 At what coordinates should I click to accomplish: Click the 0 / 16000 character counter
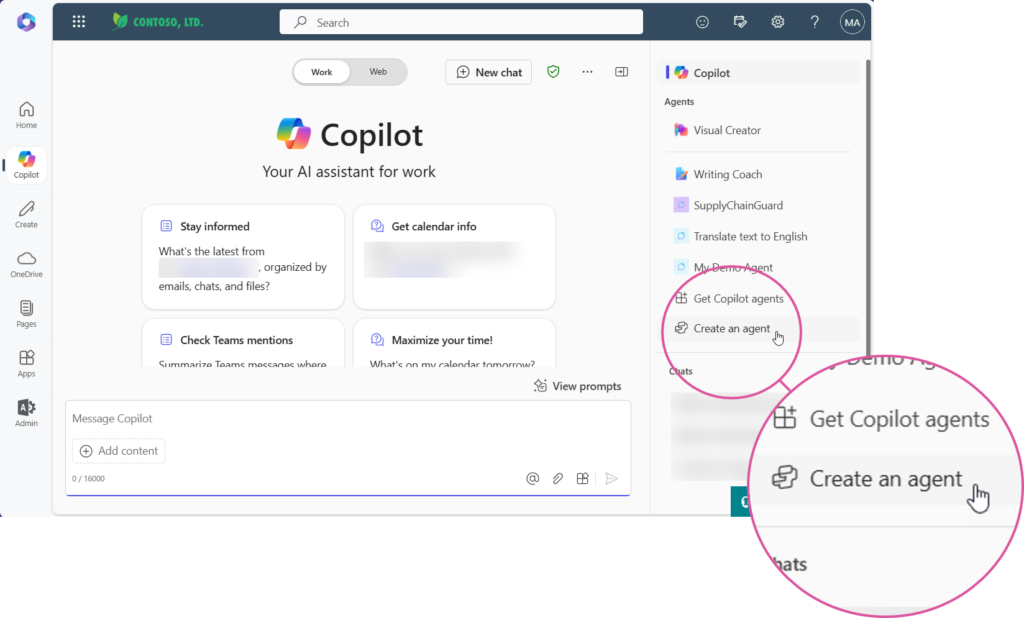pyautogui.click(x=88, y=479)
